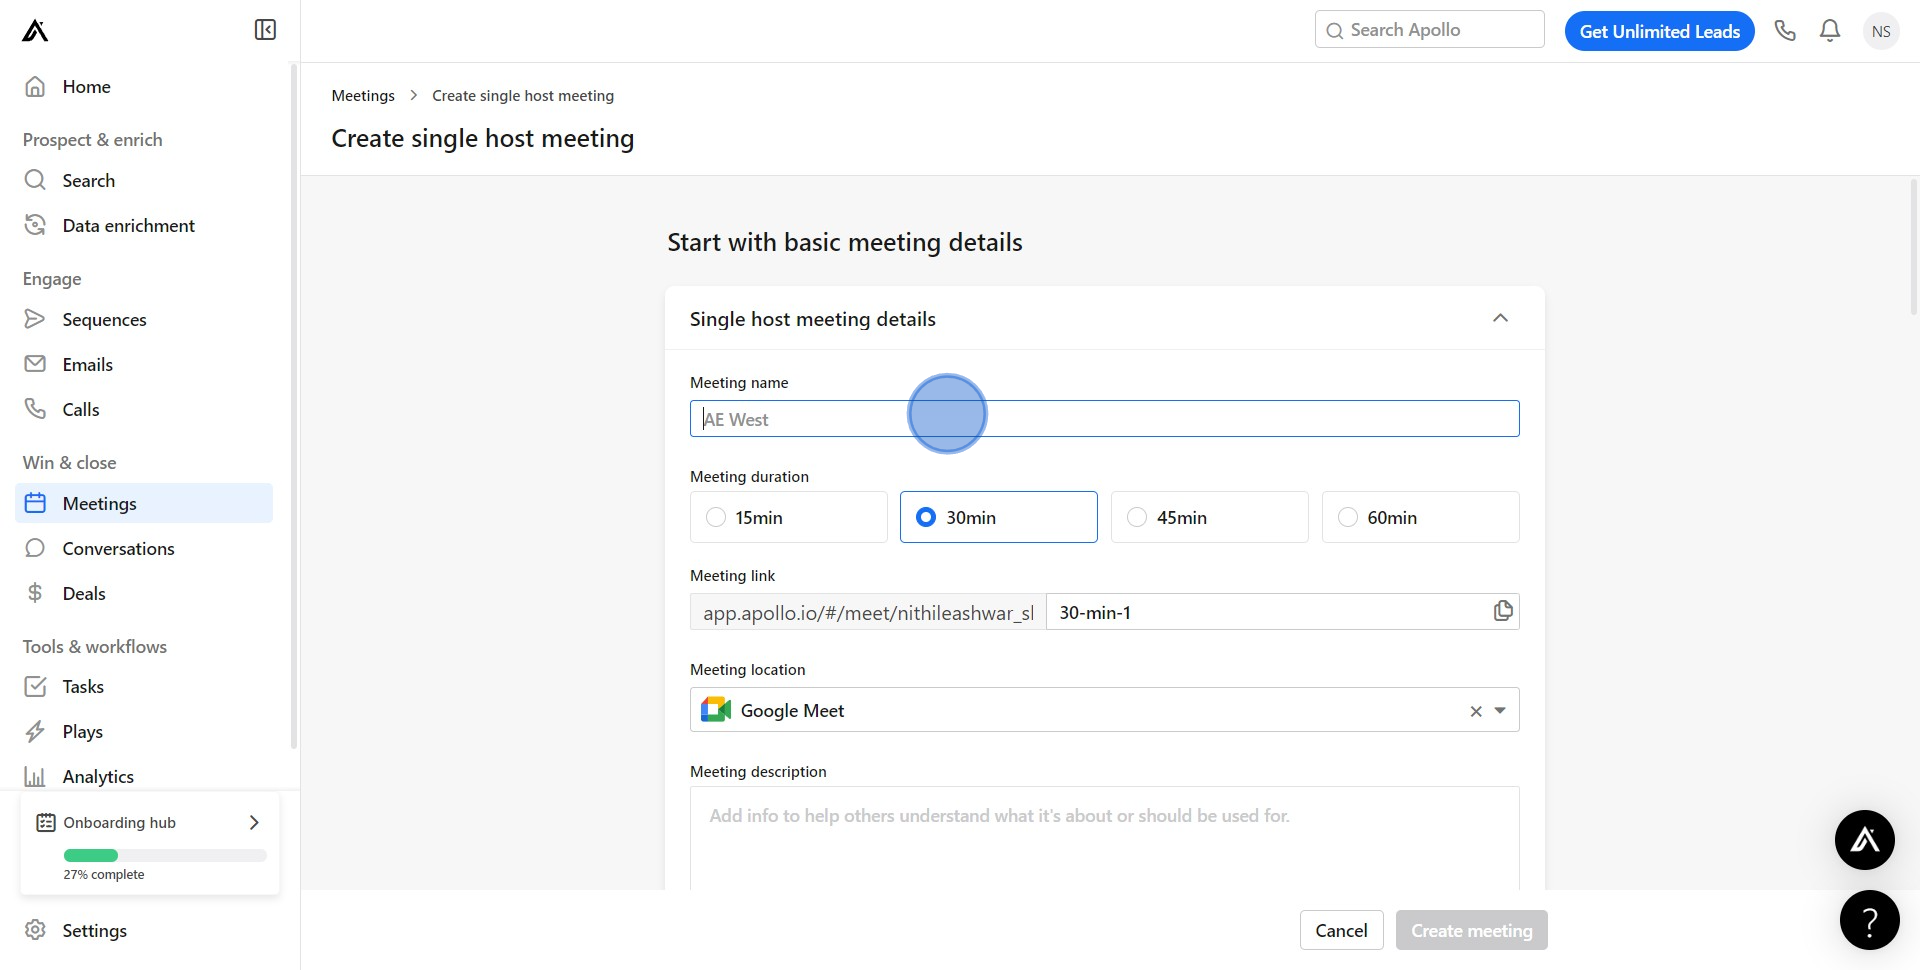Copy the meeting link with copy icon
The height and width of the screenshot is (970, 1920).
pos(1503,611)
